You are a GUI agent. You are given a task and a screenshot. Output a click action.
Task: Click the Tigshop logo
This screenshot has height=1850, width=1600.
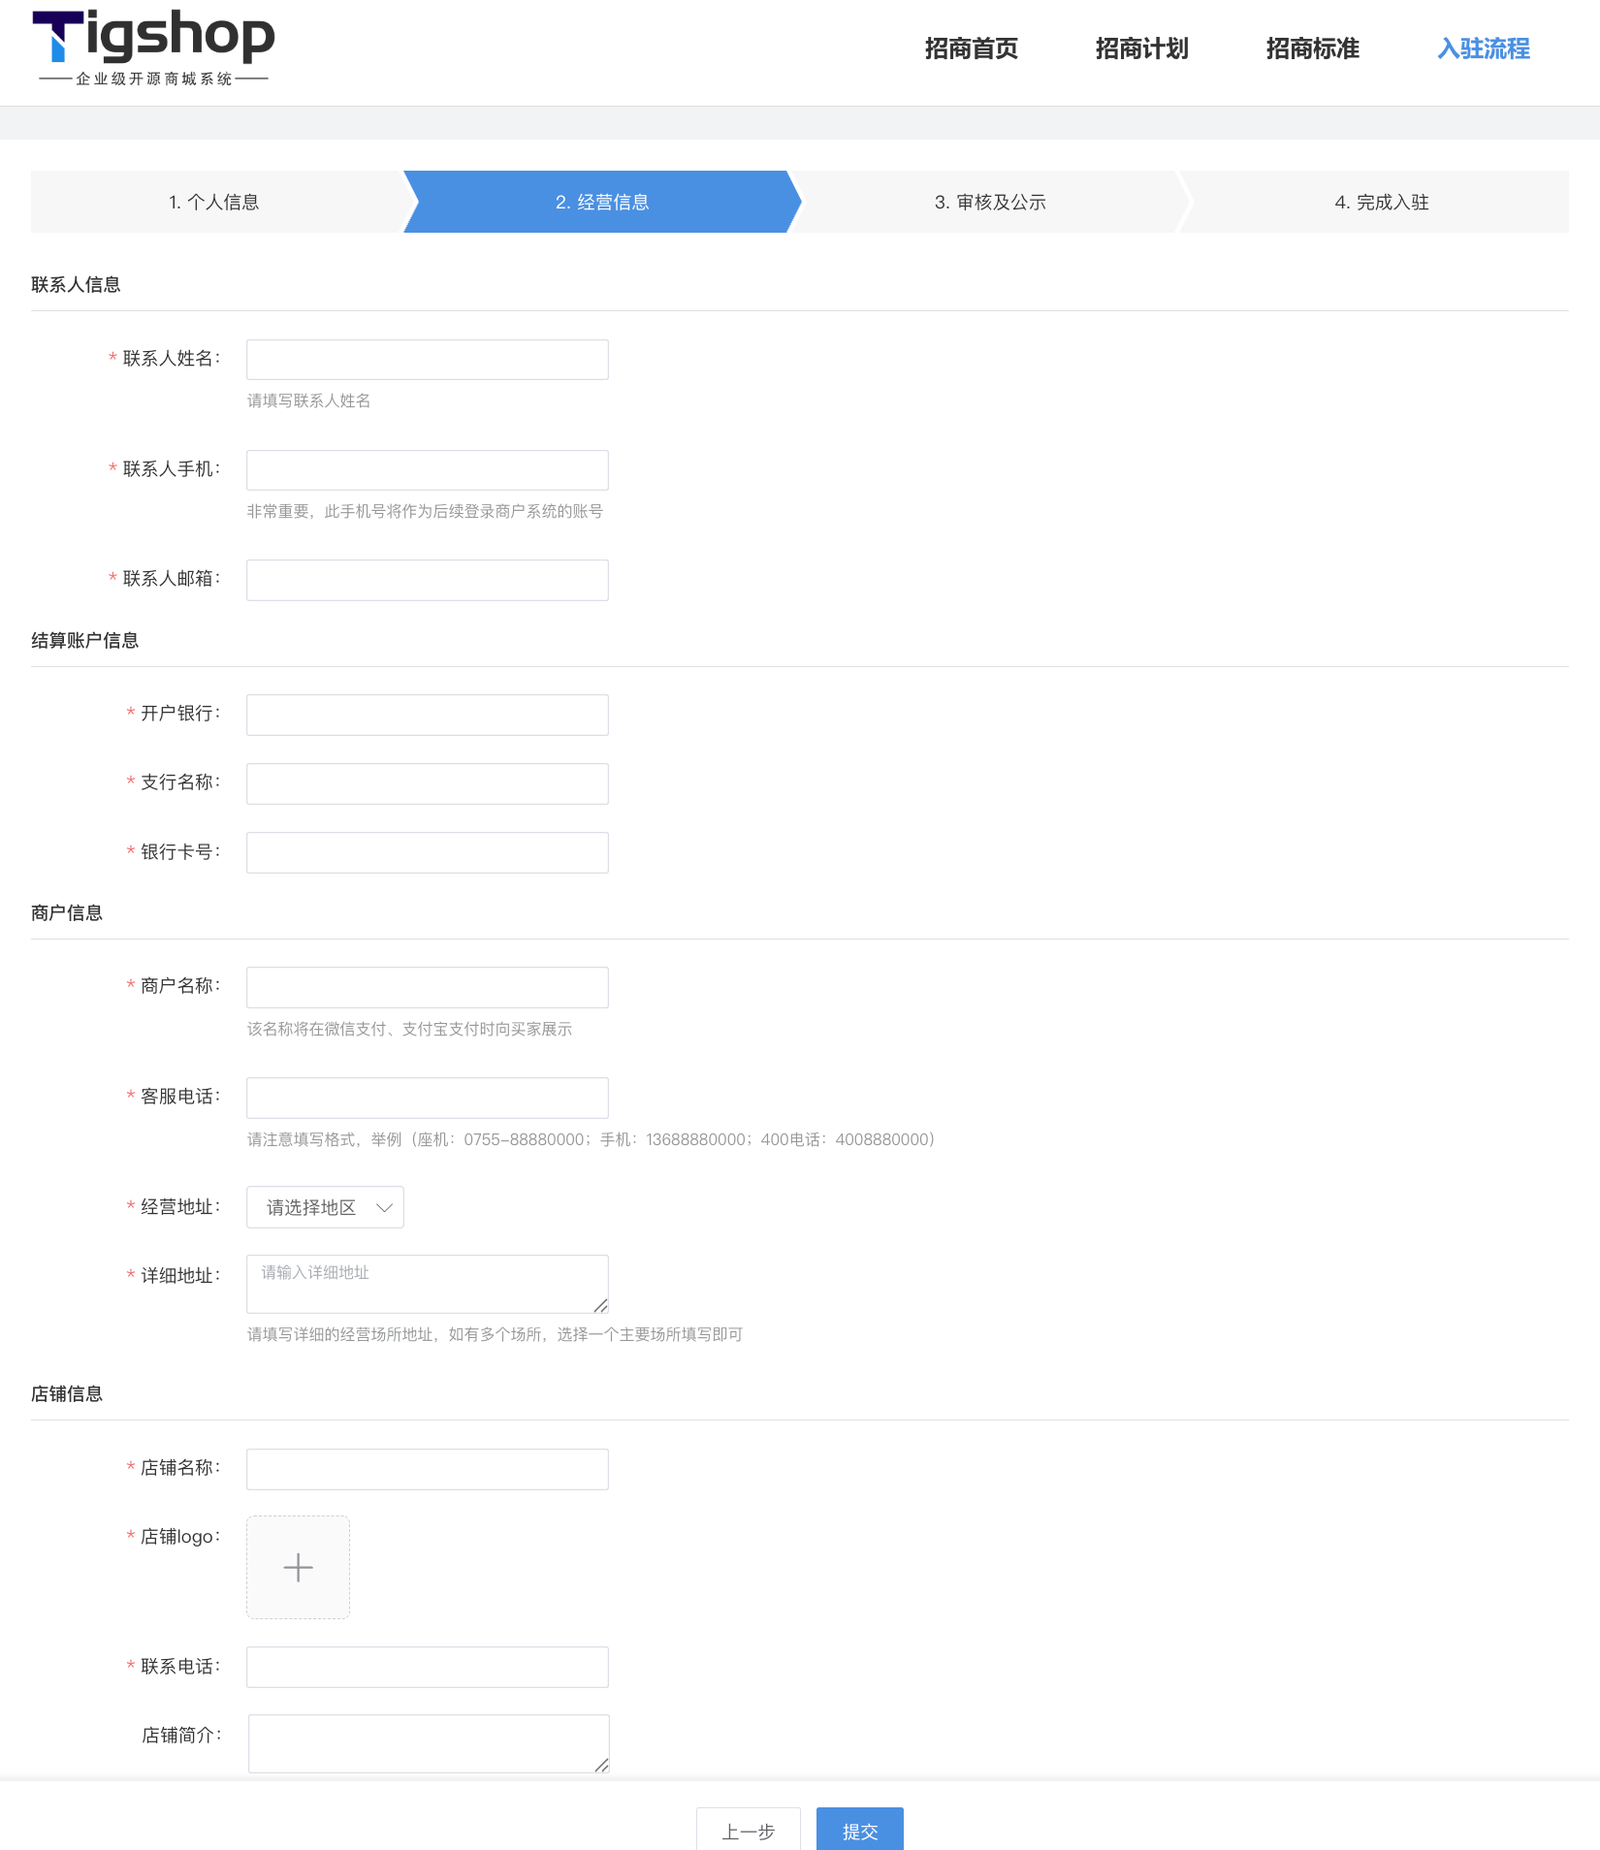153,47
